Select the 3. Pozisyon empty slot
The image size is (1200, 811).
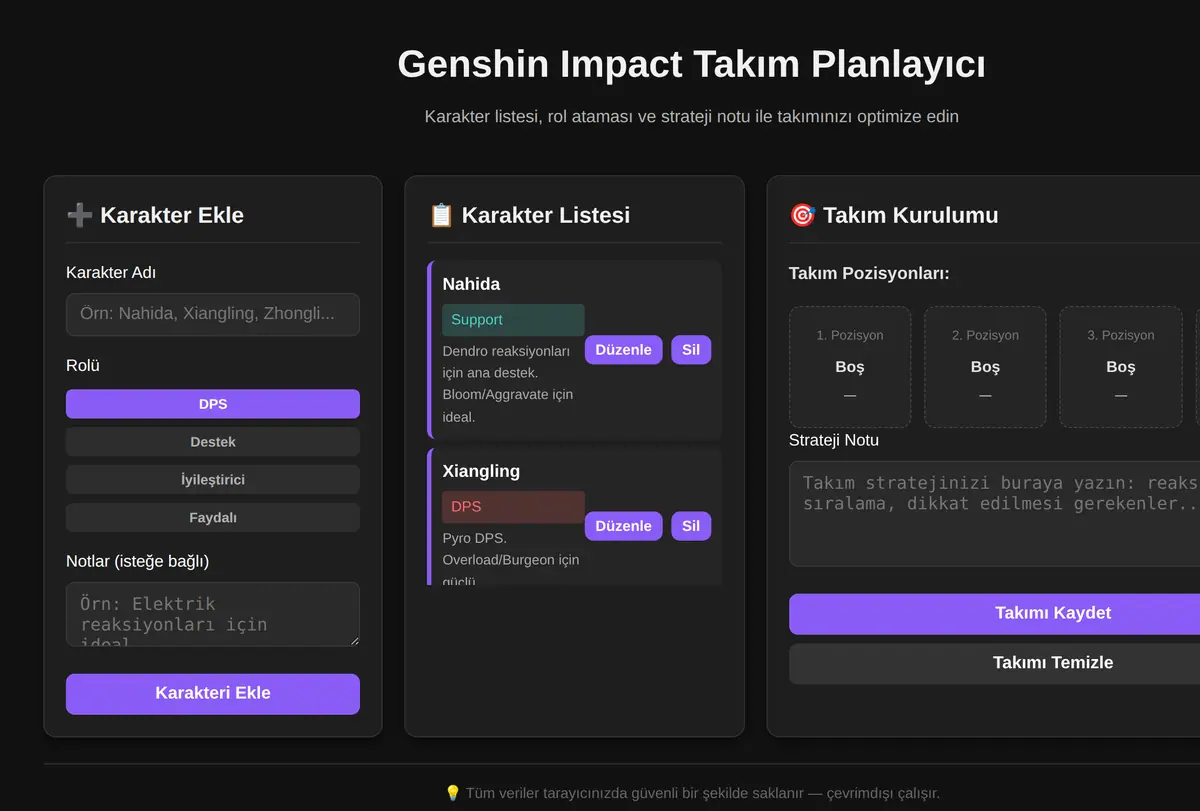coord(1121,367)
